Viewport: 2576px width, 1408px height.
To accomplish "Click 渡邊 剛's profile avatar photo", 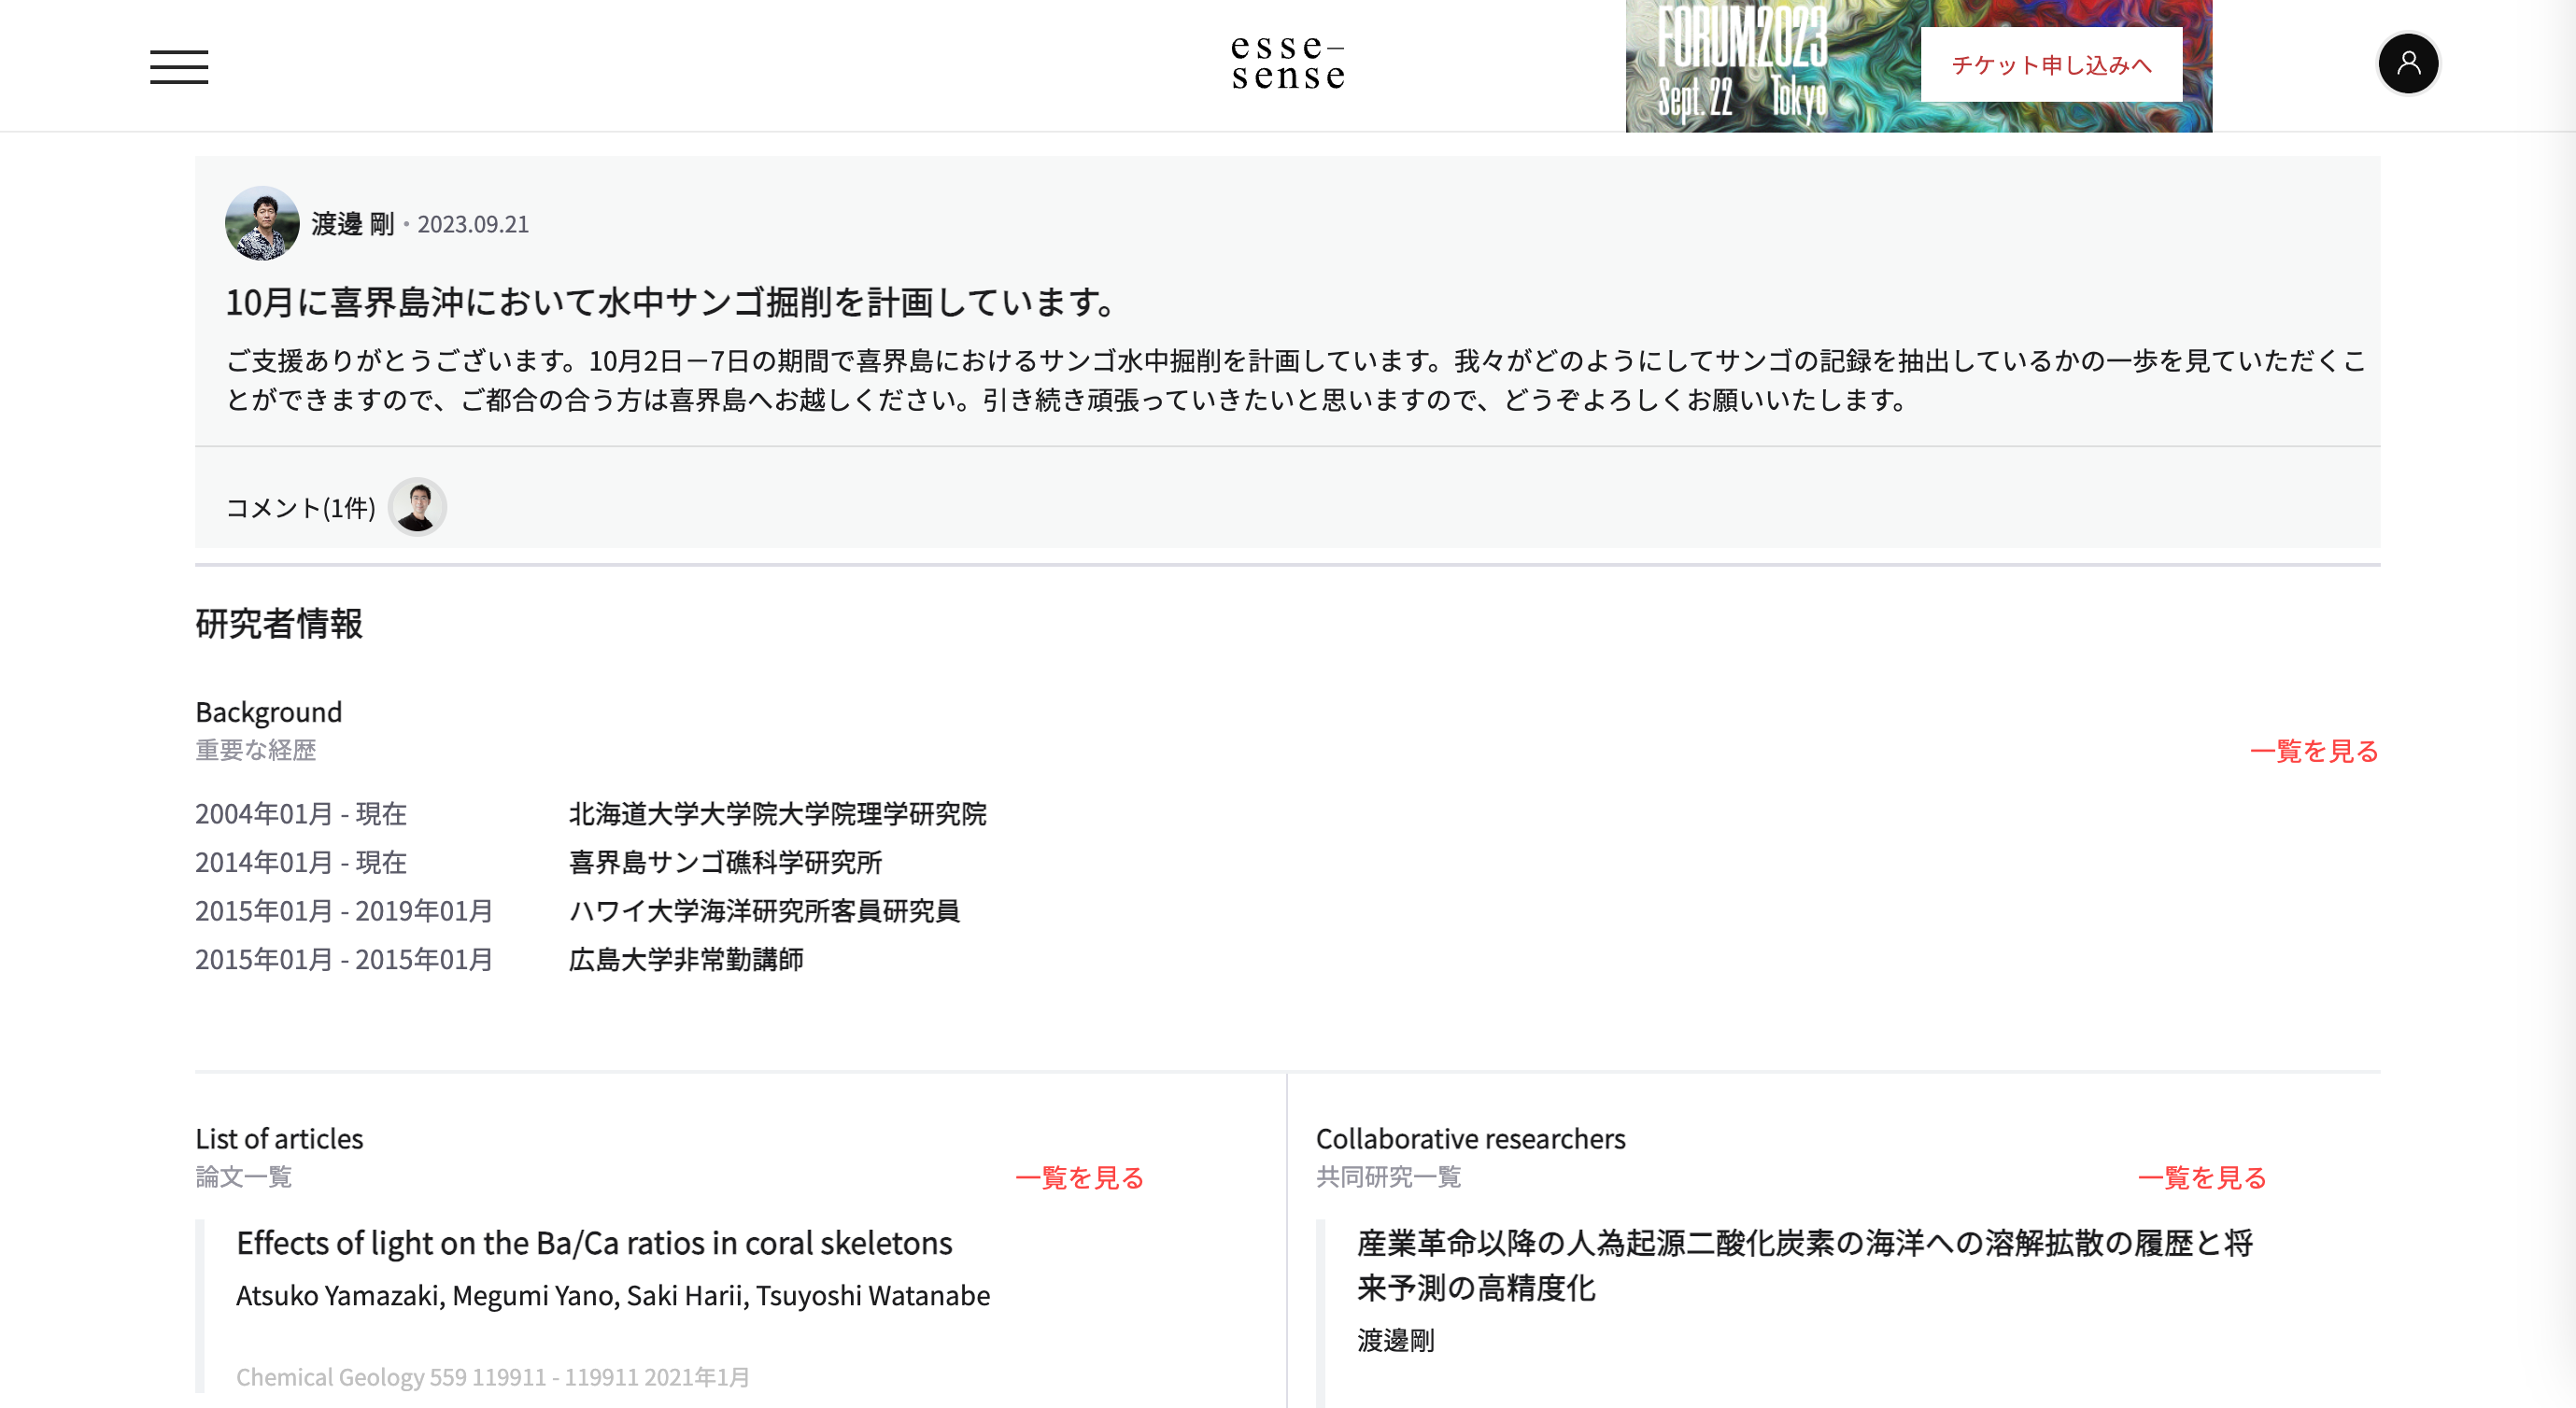I will (x=262, y=224).
